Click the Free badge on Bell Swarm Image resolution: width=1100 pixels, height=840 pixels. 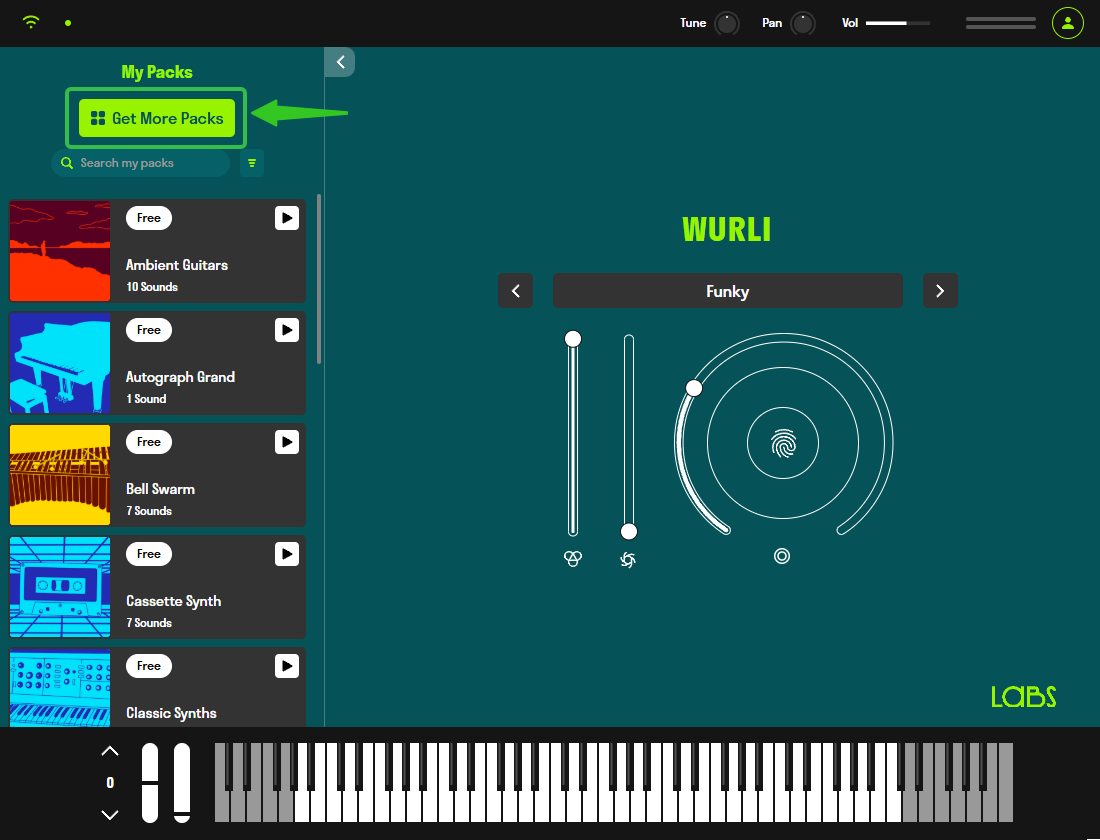point(149,442)
